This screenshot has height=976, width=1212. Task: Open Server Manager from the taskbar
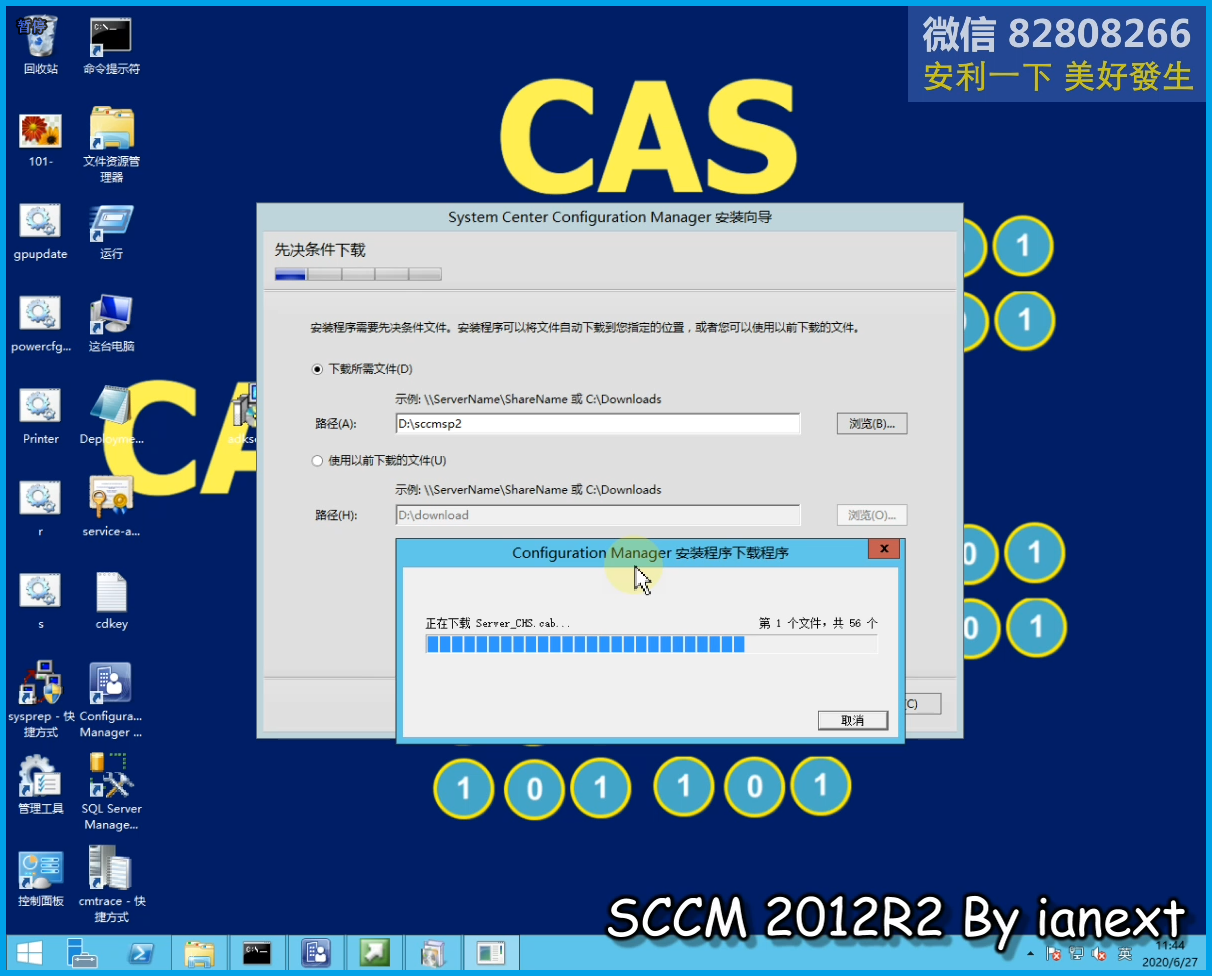point(81,952)
